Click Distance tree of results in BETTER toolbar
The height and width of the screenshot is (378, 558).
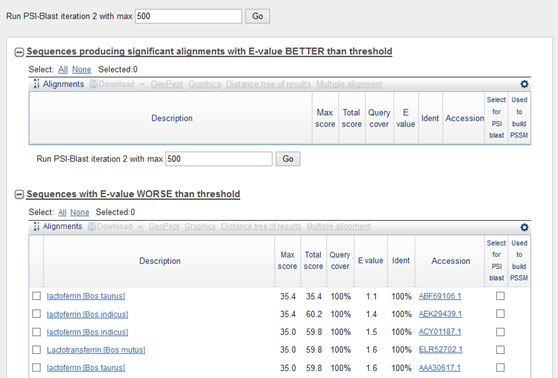(268, 84)
